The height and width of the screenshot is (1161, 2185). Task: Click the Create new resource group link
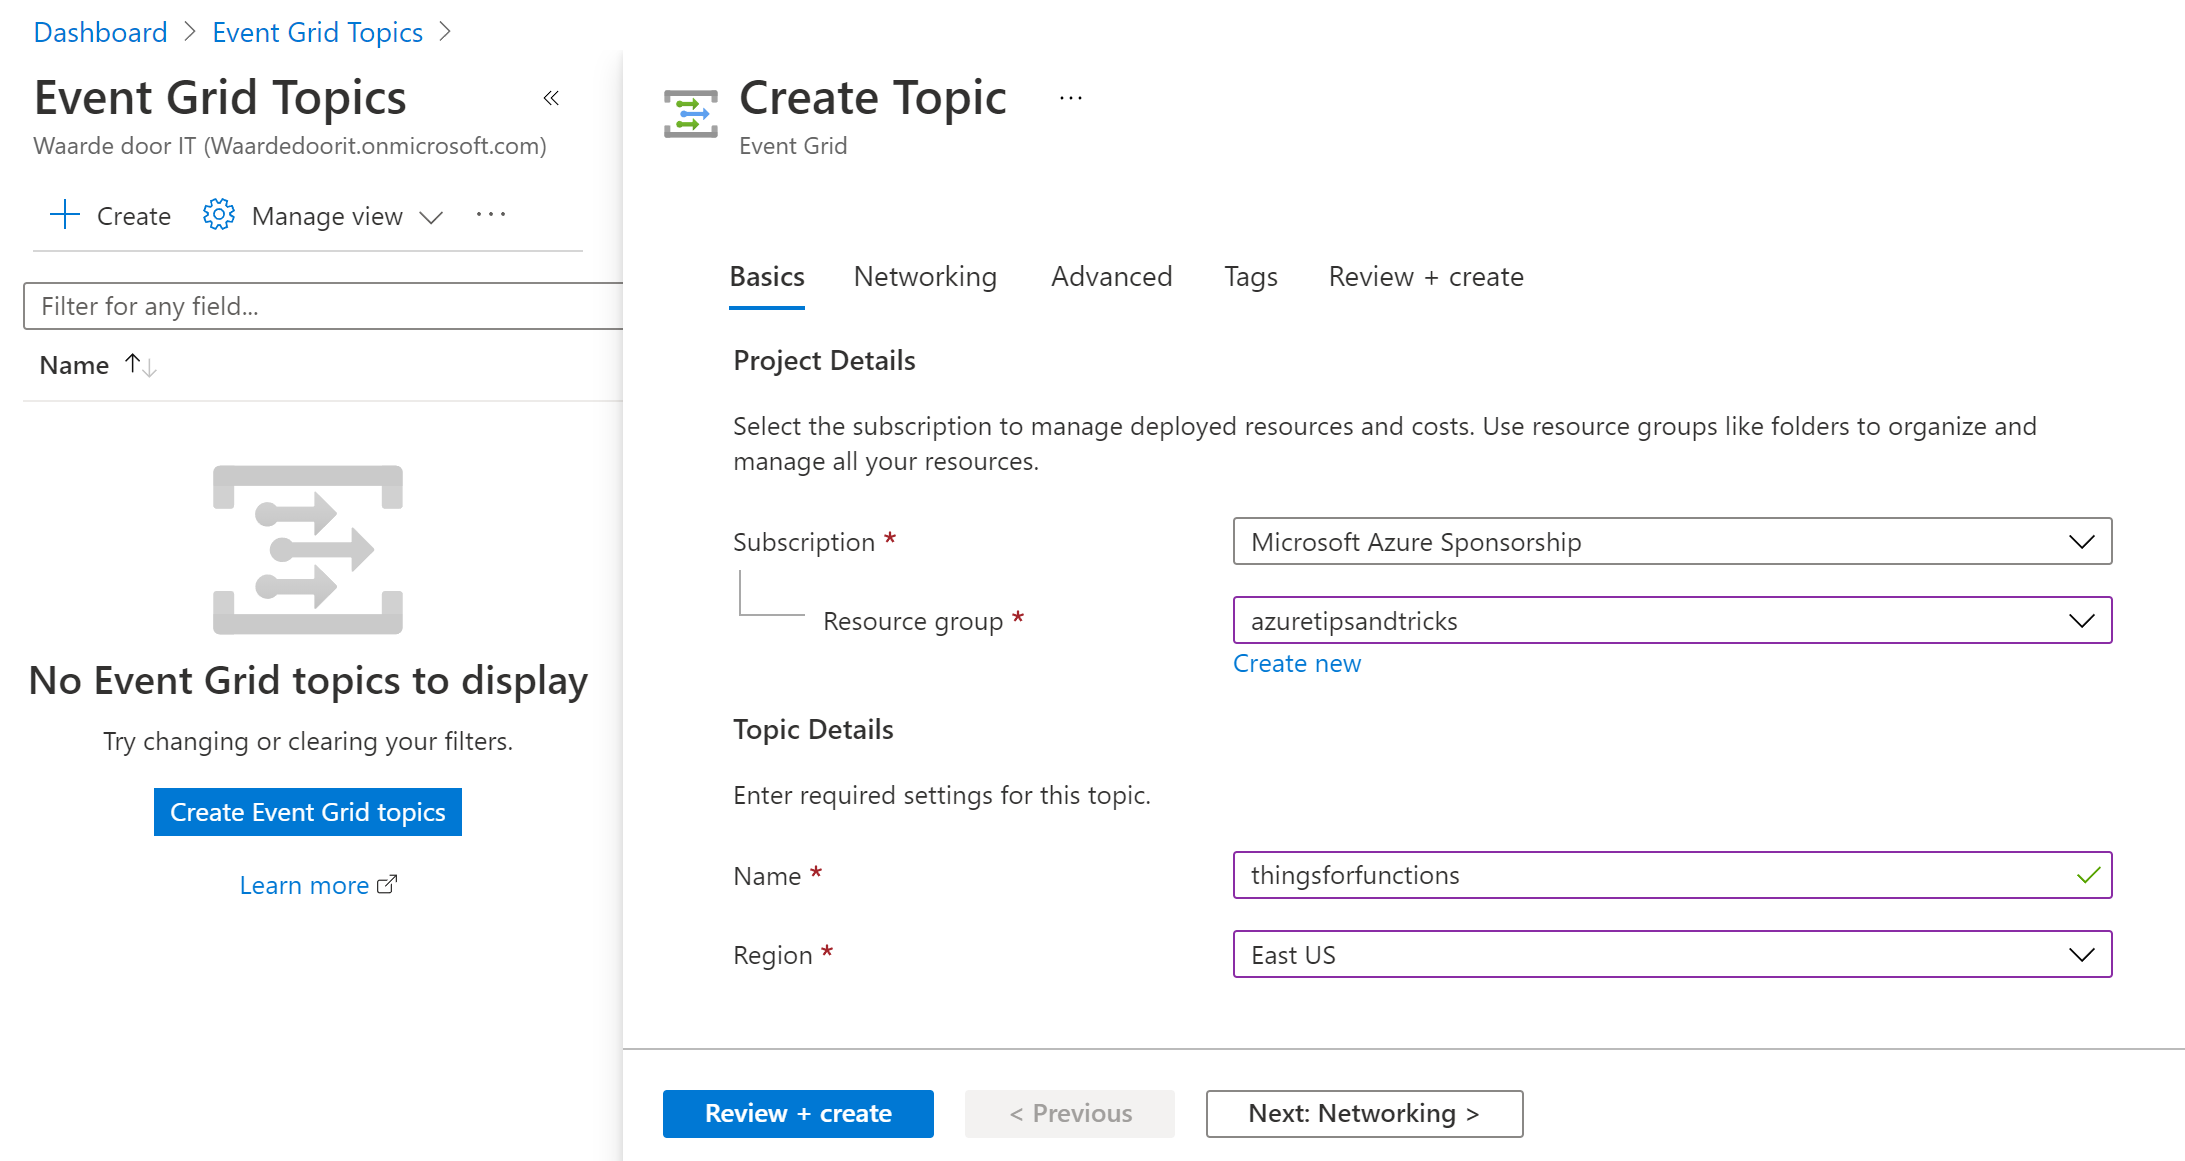click(x=1298, y=662)
